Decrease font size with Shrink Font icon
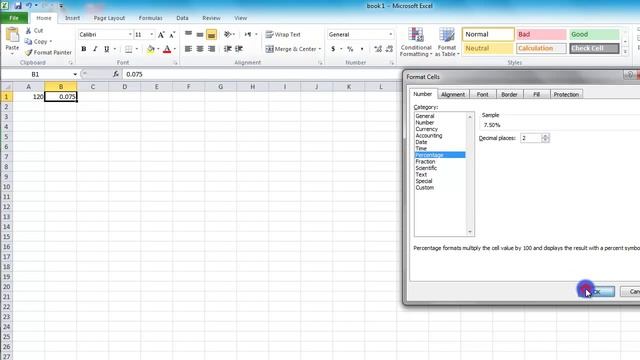 click(172, 35)
